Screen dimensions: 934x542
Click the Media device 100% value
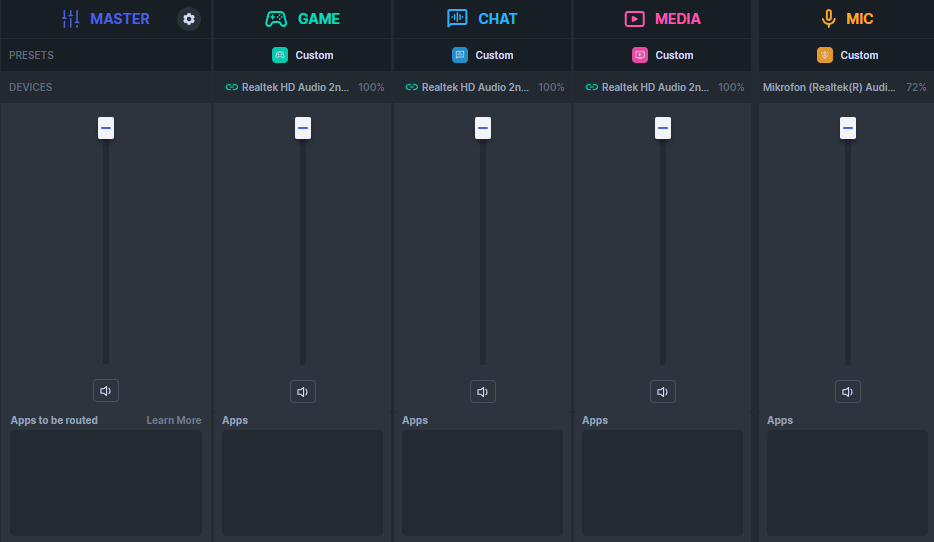coord(731,87)
